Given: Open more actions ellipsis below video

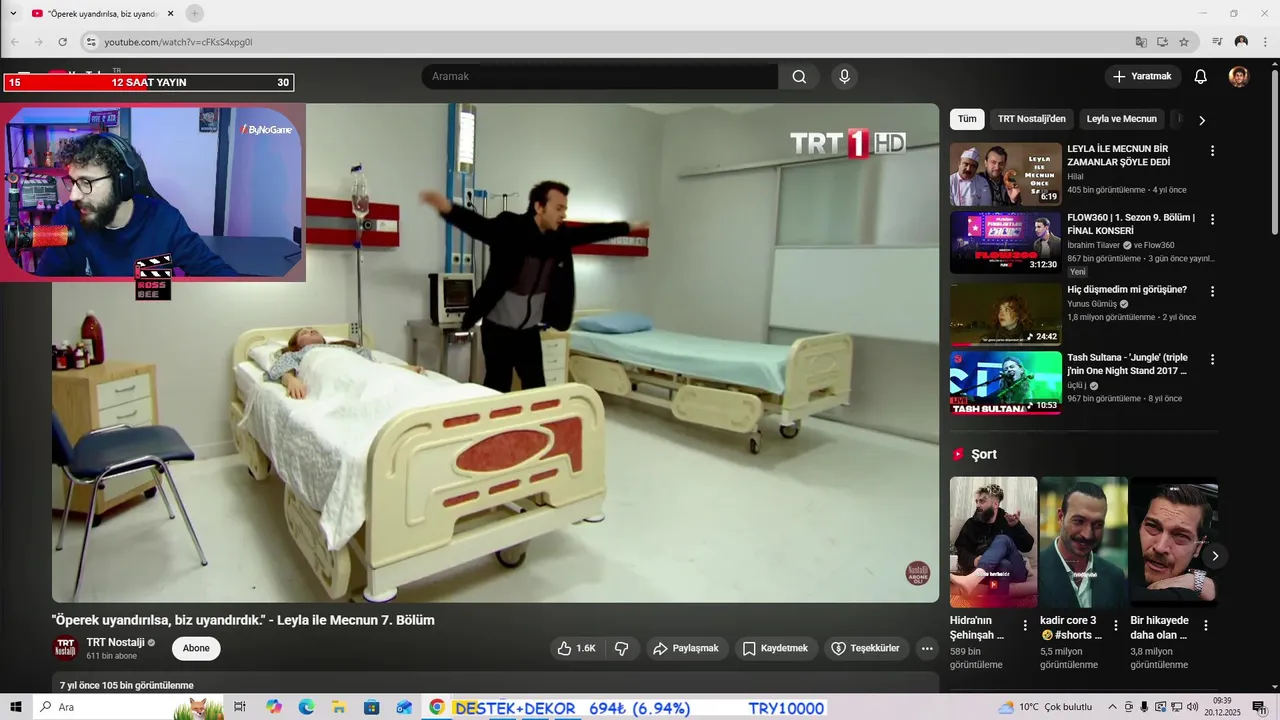Looking at the screenshot, I should tap(927, 648).
